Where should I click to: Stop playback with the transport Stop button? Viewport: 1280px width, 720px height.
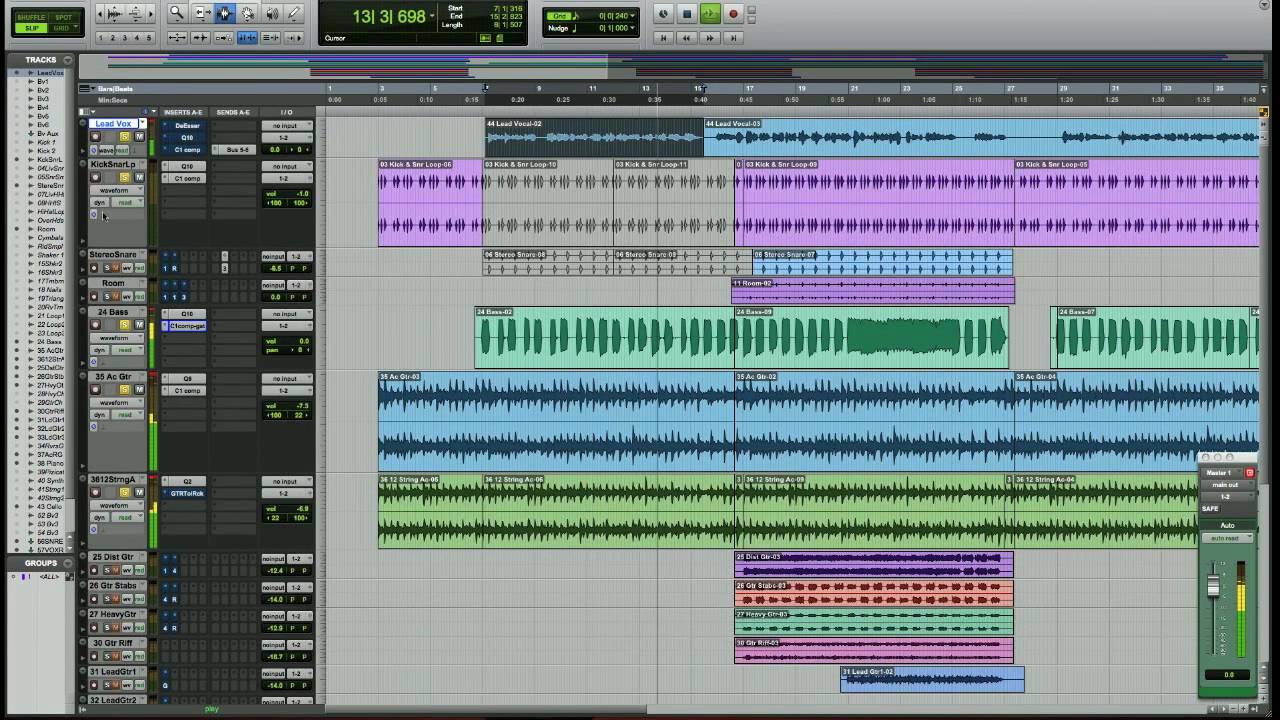pos(687,14)
